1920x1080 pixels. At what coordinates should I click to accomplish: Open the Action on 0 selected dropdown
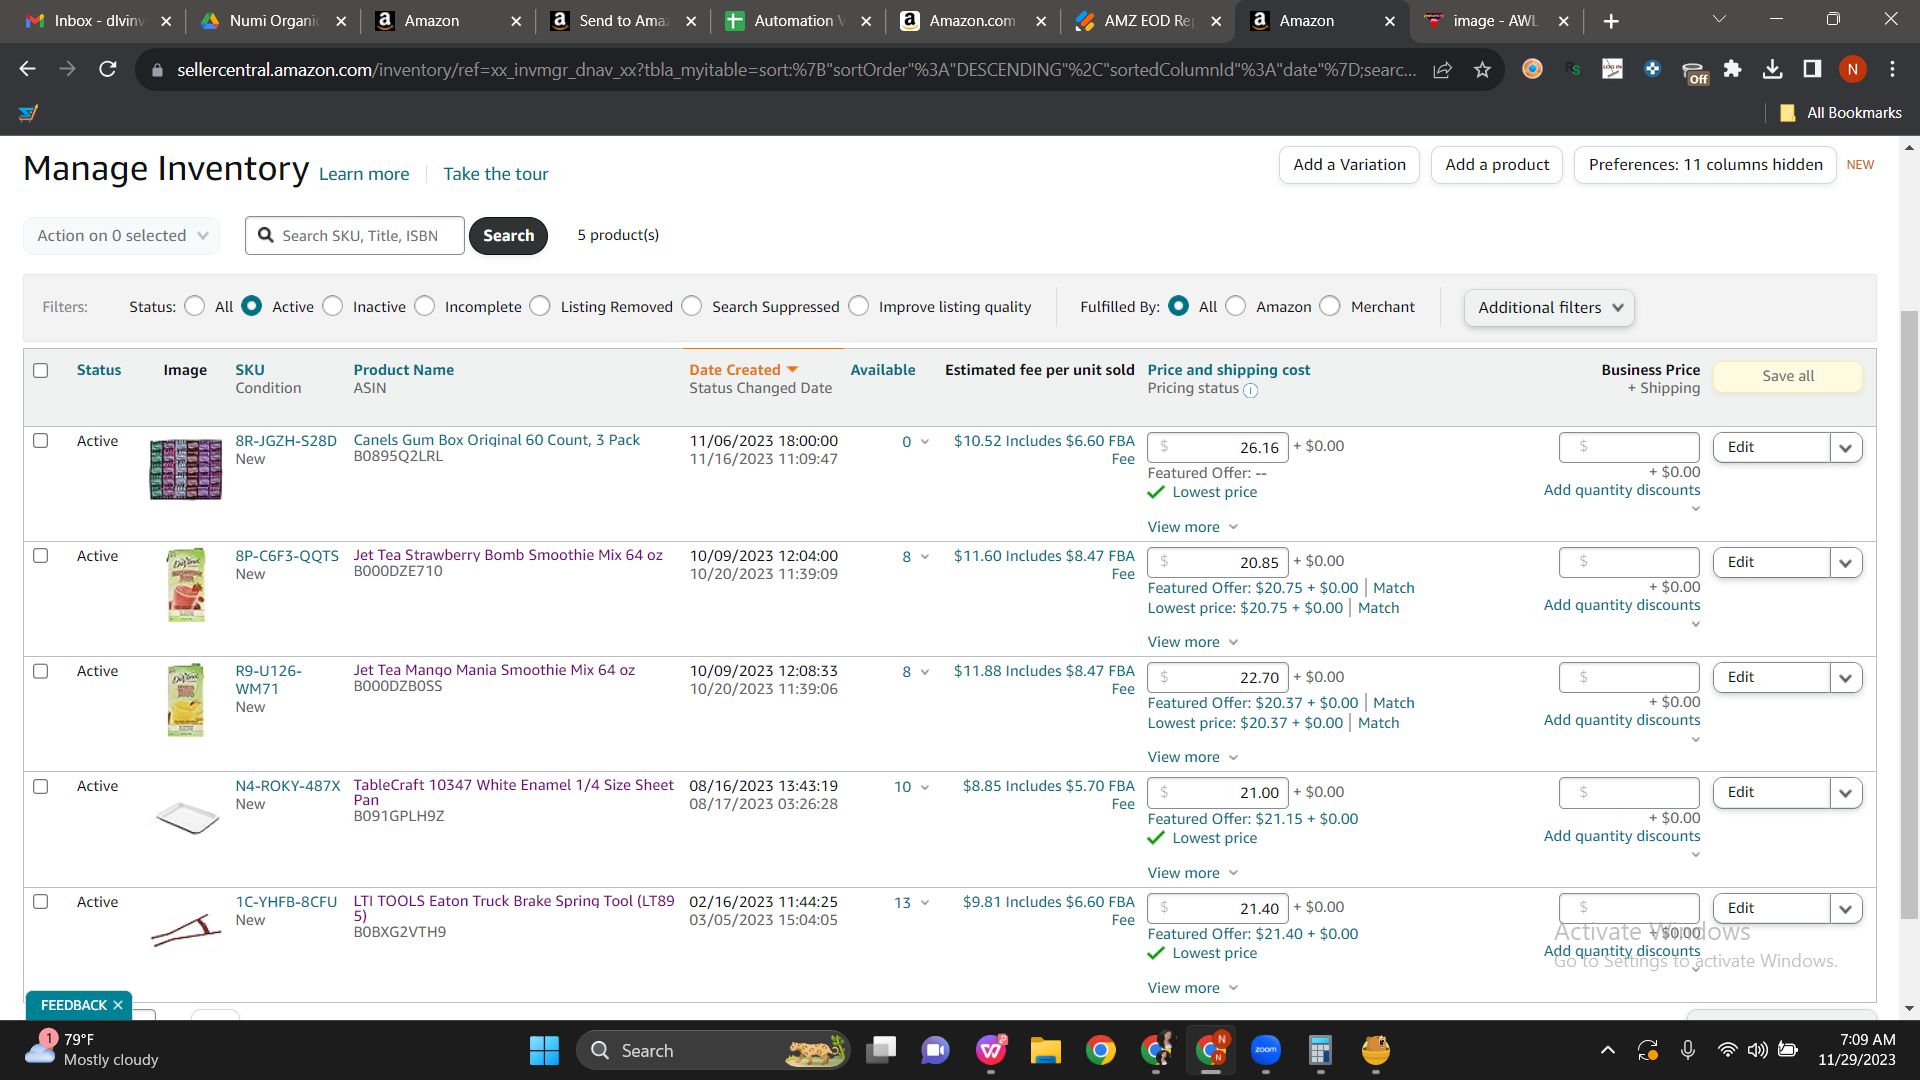122,236
